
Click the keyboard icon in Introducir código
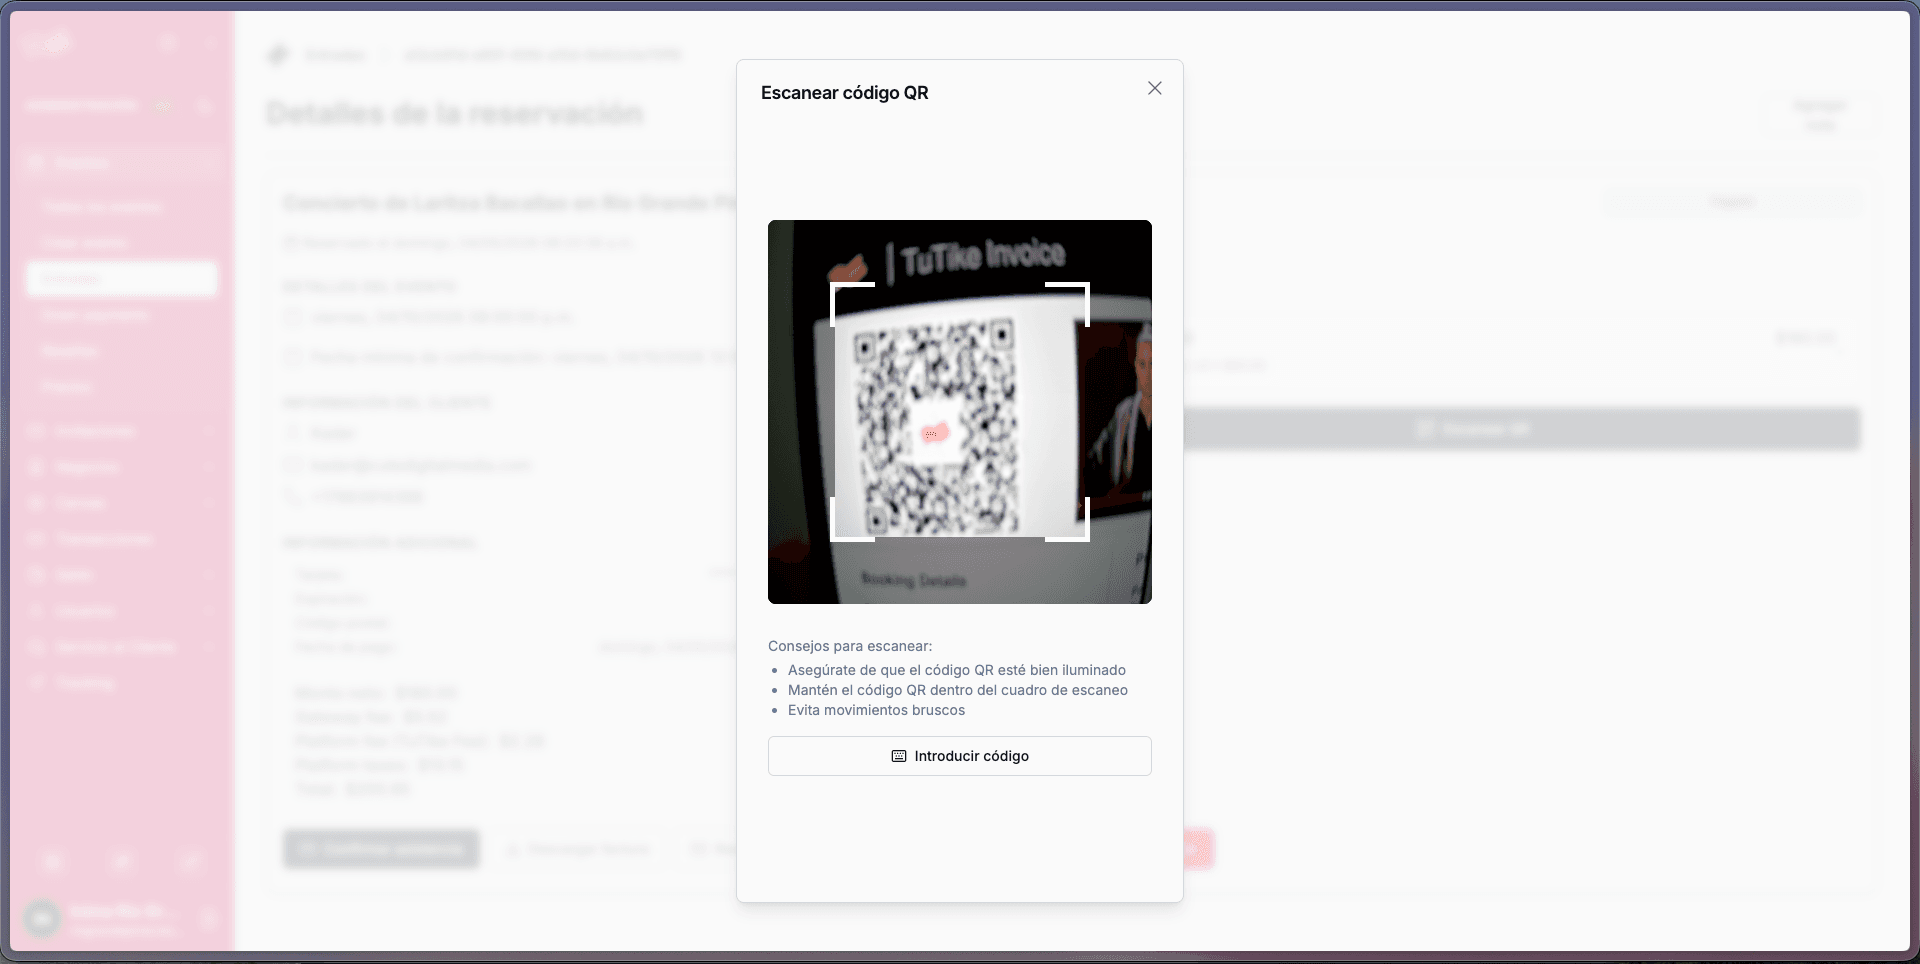(x=899, y=756)
